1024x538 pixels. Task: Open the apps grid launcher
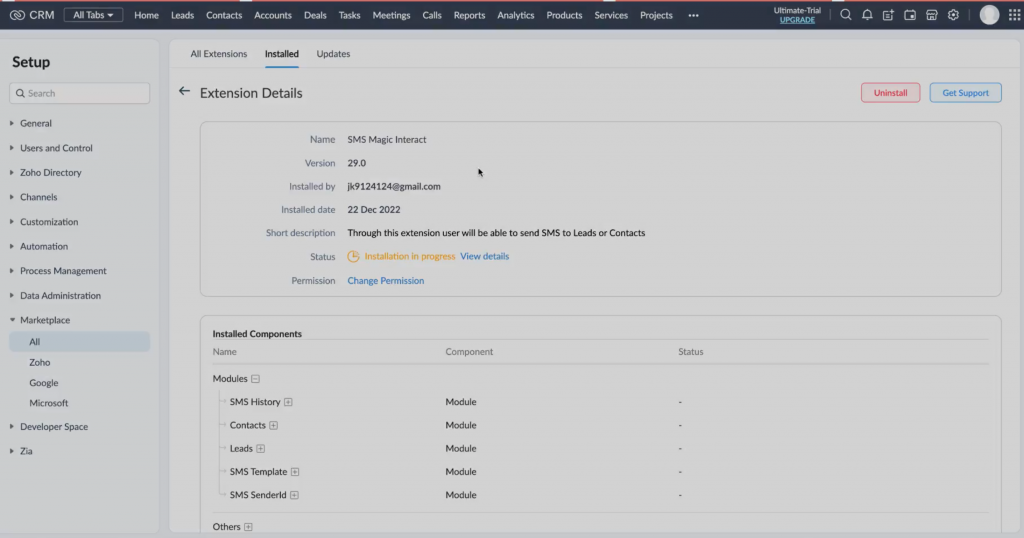coord(1014,14)
